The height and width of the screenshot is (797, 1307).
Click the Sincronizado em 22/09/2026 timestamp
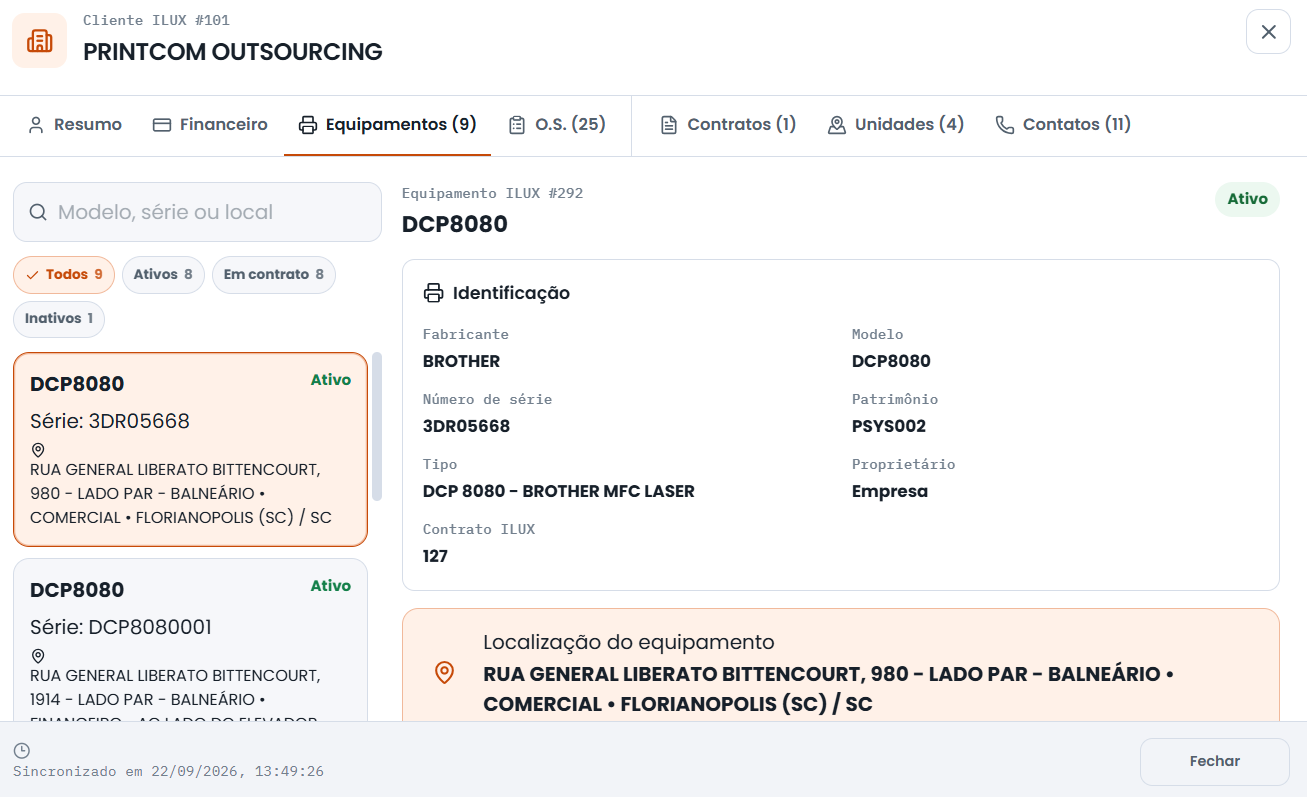tap(168, 772)
